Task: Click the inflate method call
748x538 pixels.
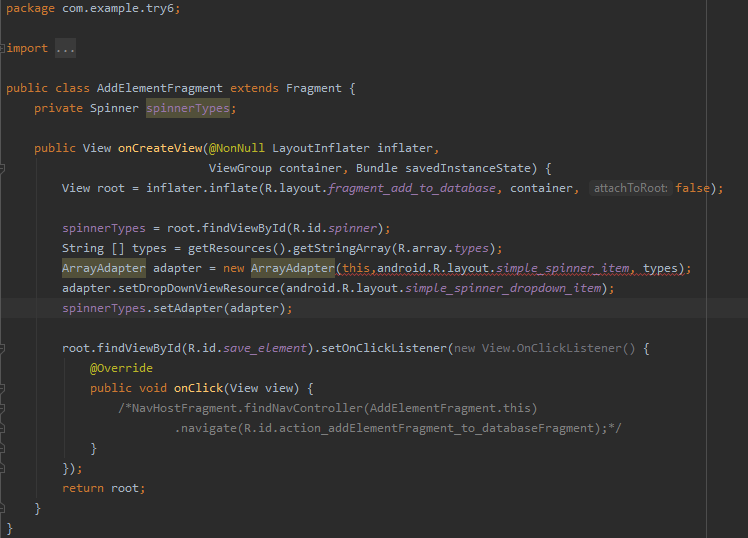Action: [x=234, y=188]
